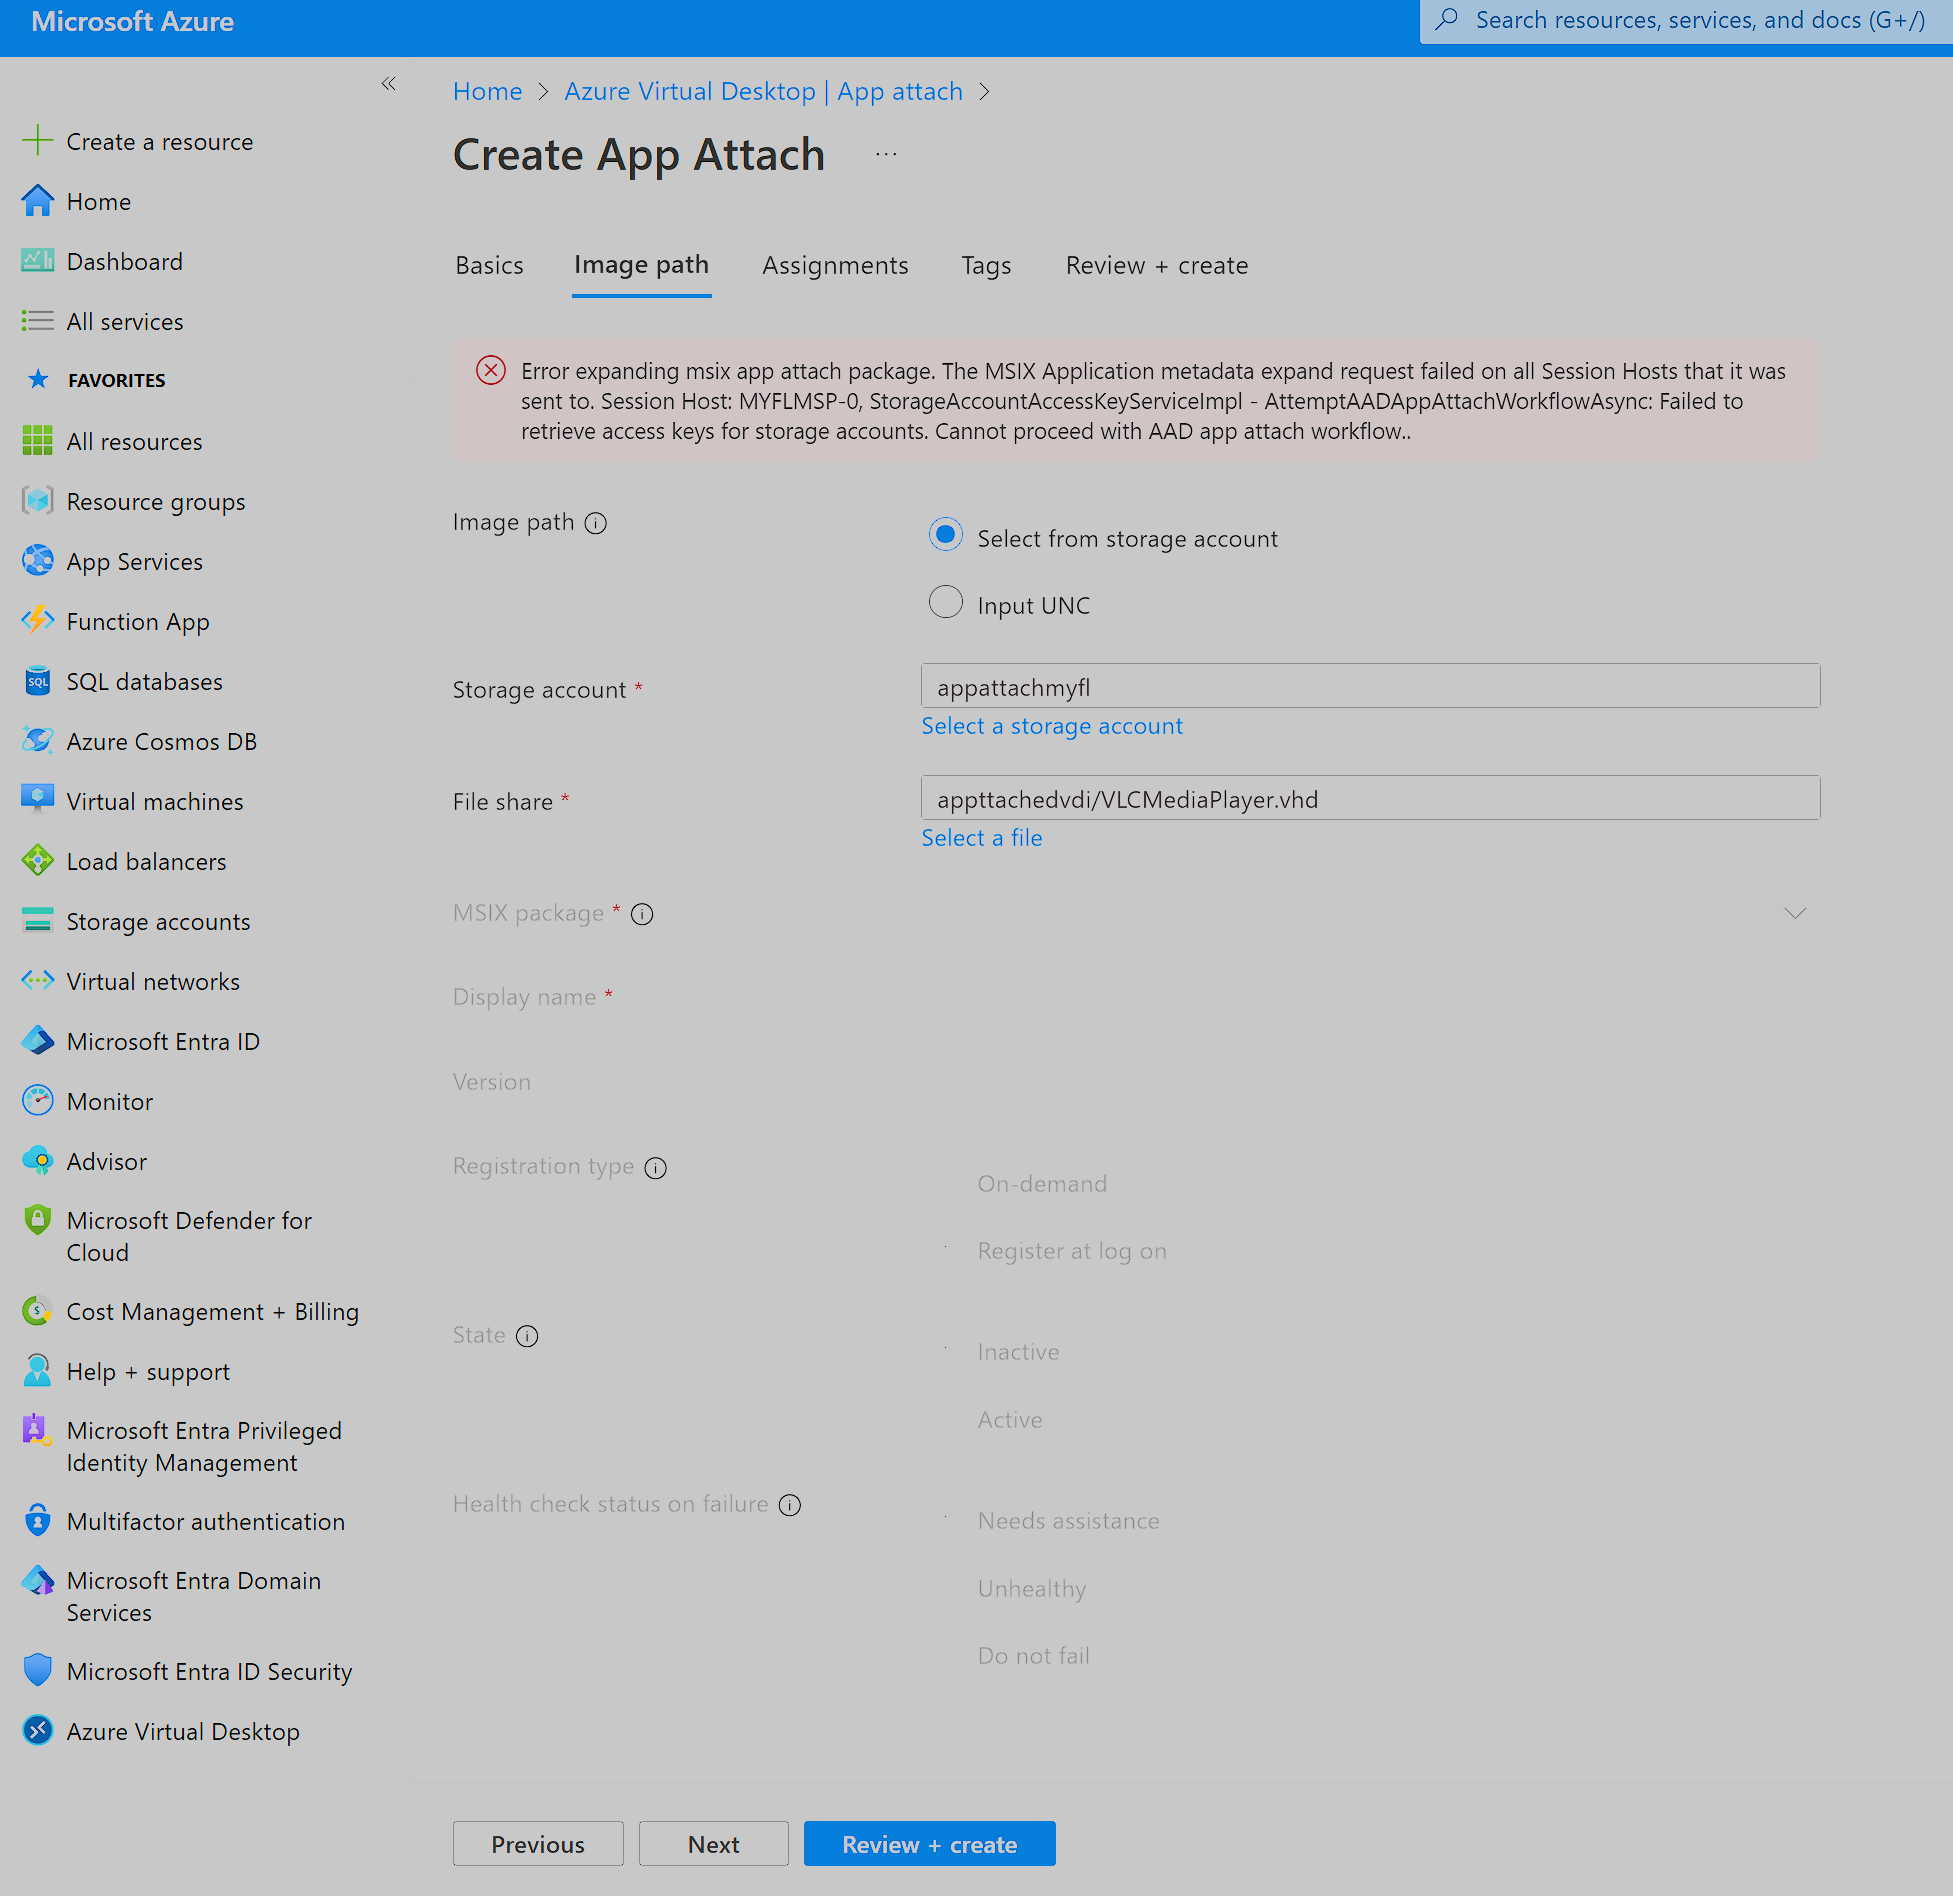1953x1896 pixels.
Task: Open the Tags tab
Action: click(986, 265)
